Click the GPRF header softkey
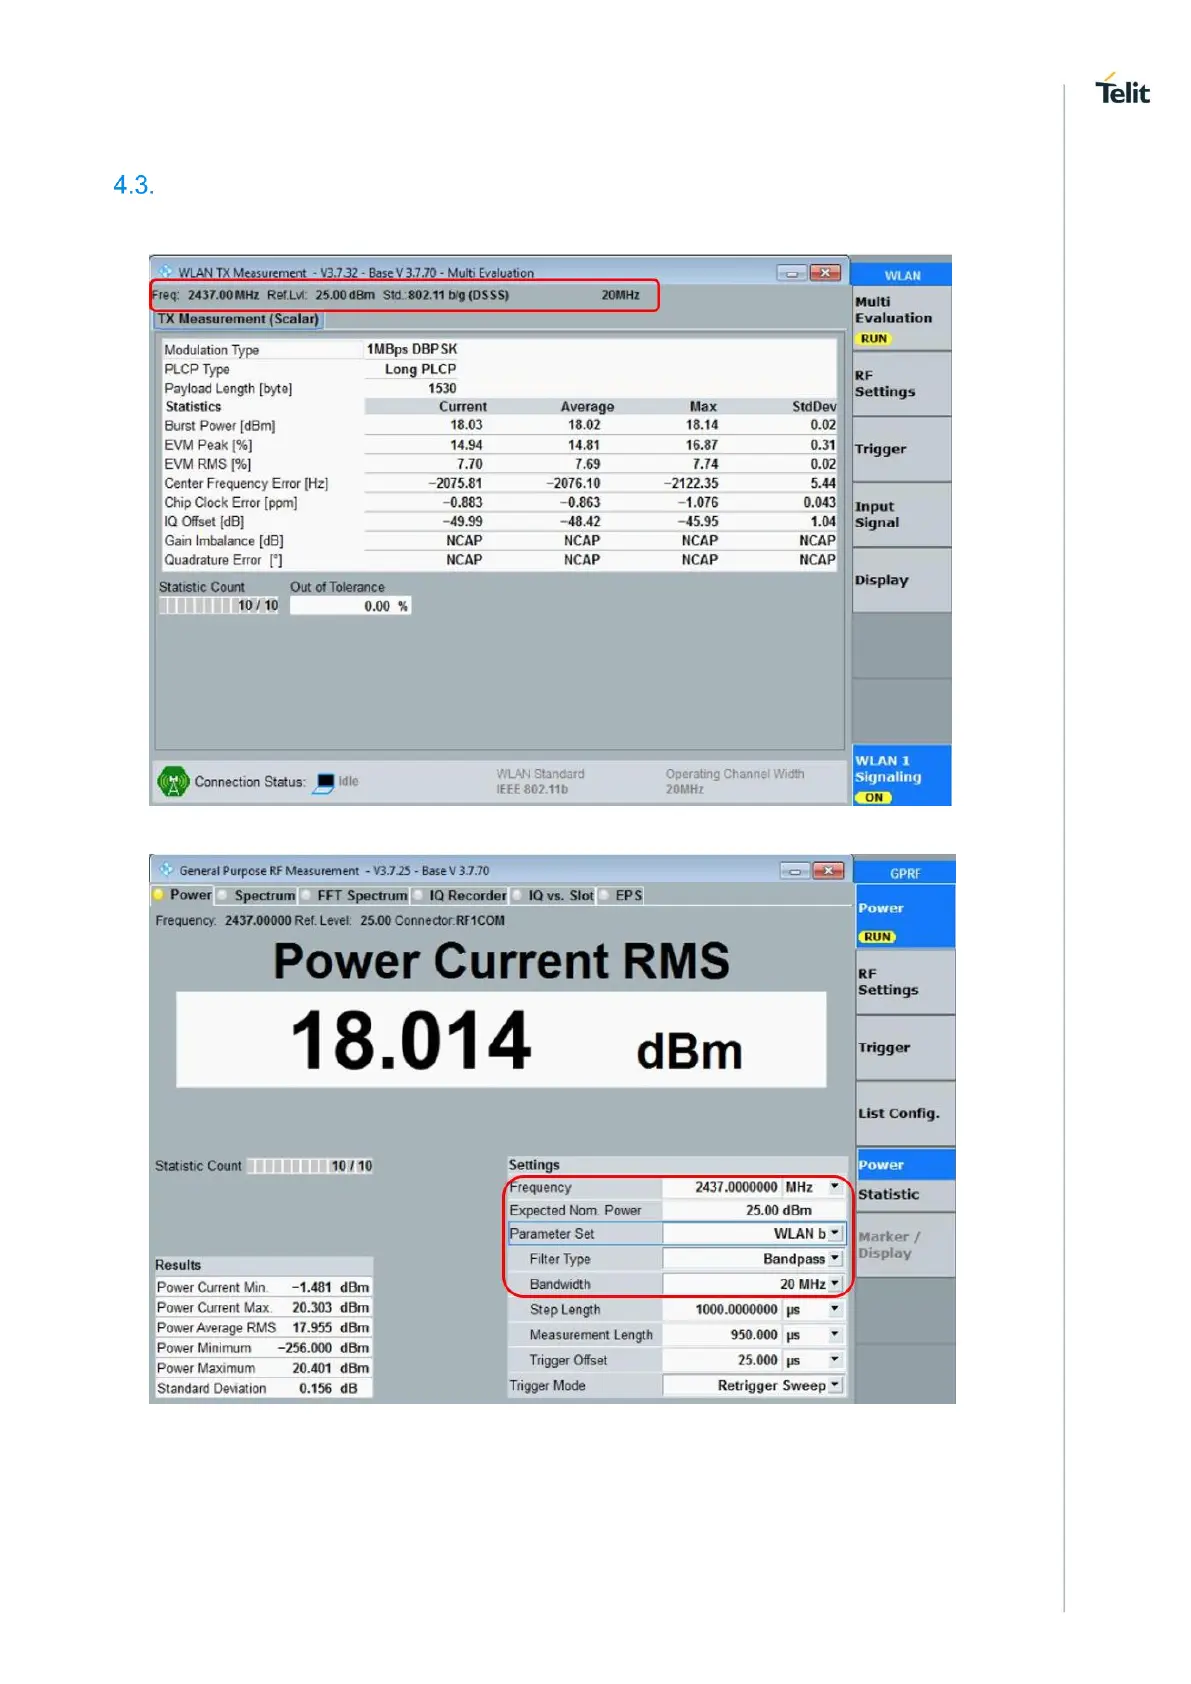The image size is (1191, 1684). tap(905, 873)
